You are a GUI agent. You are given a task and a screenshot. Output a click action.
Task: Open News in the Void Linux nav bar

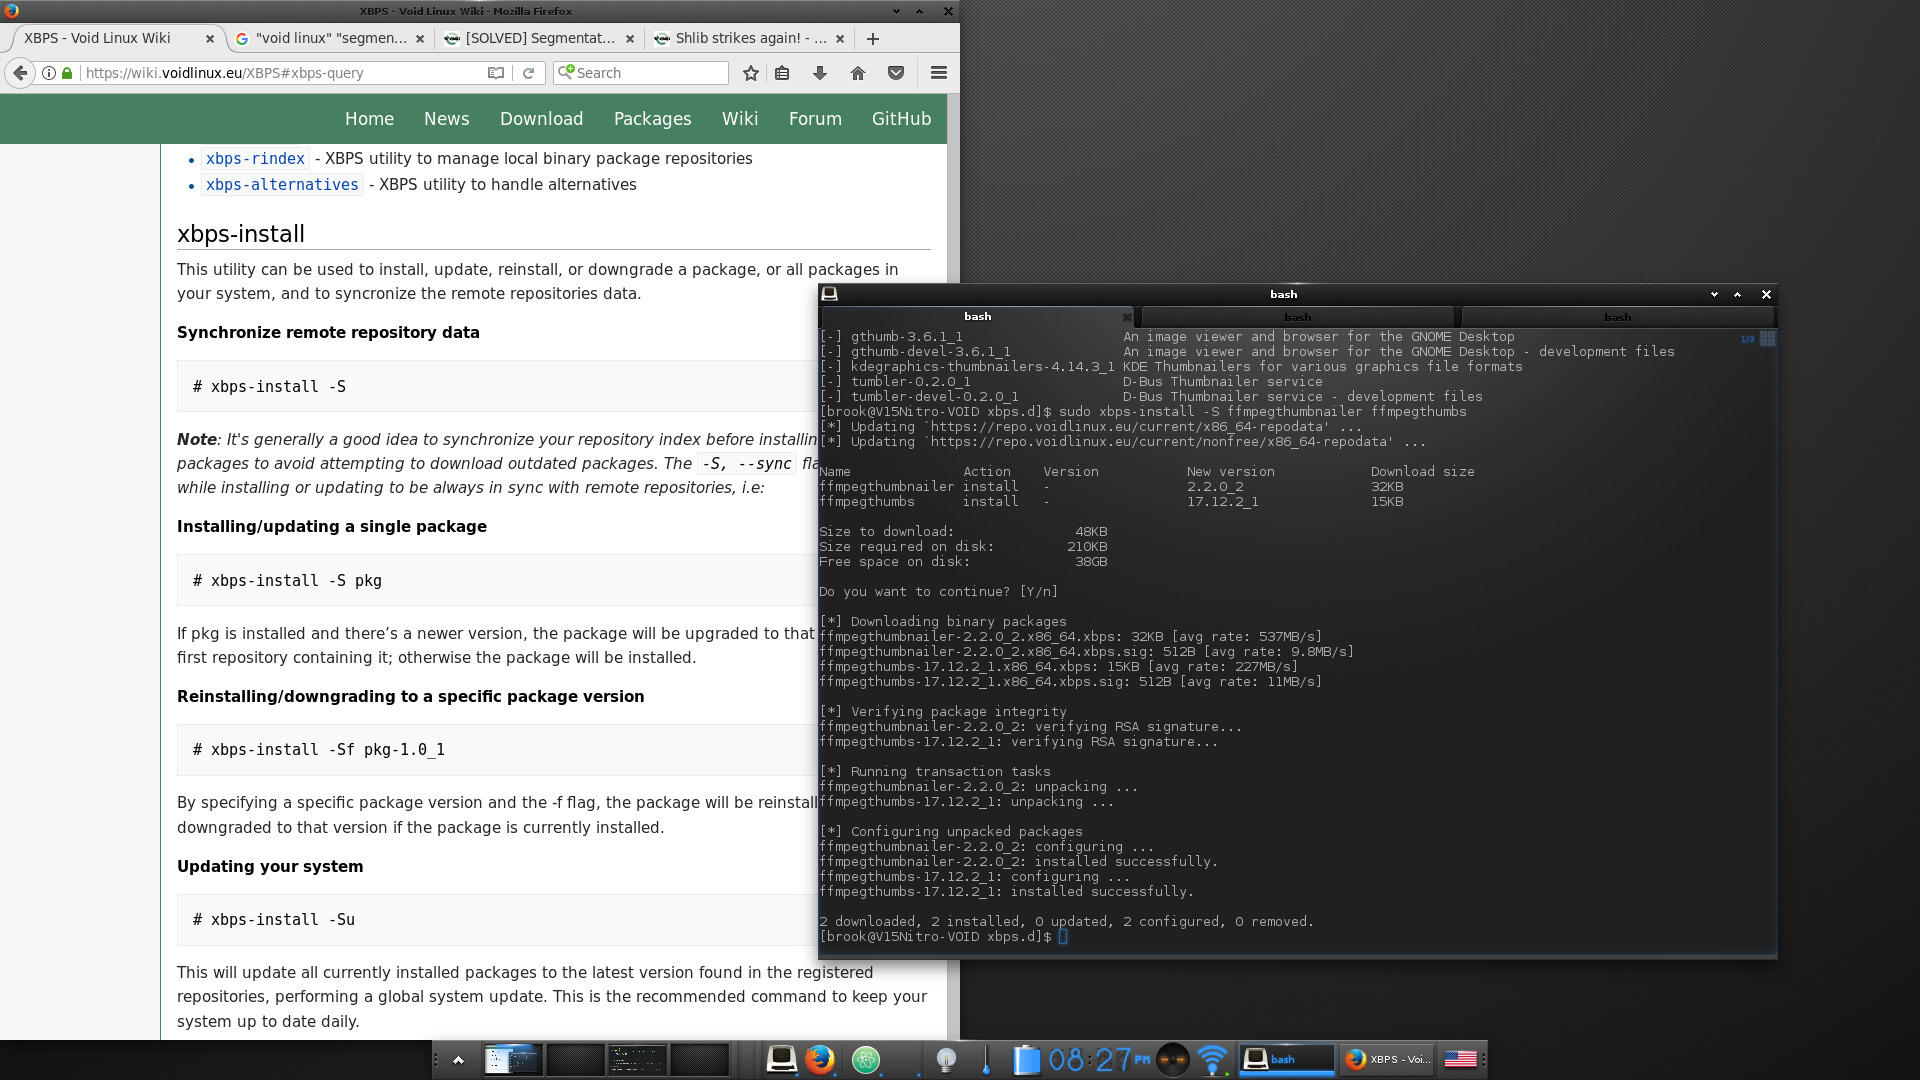446,119
